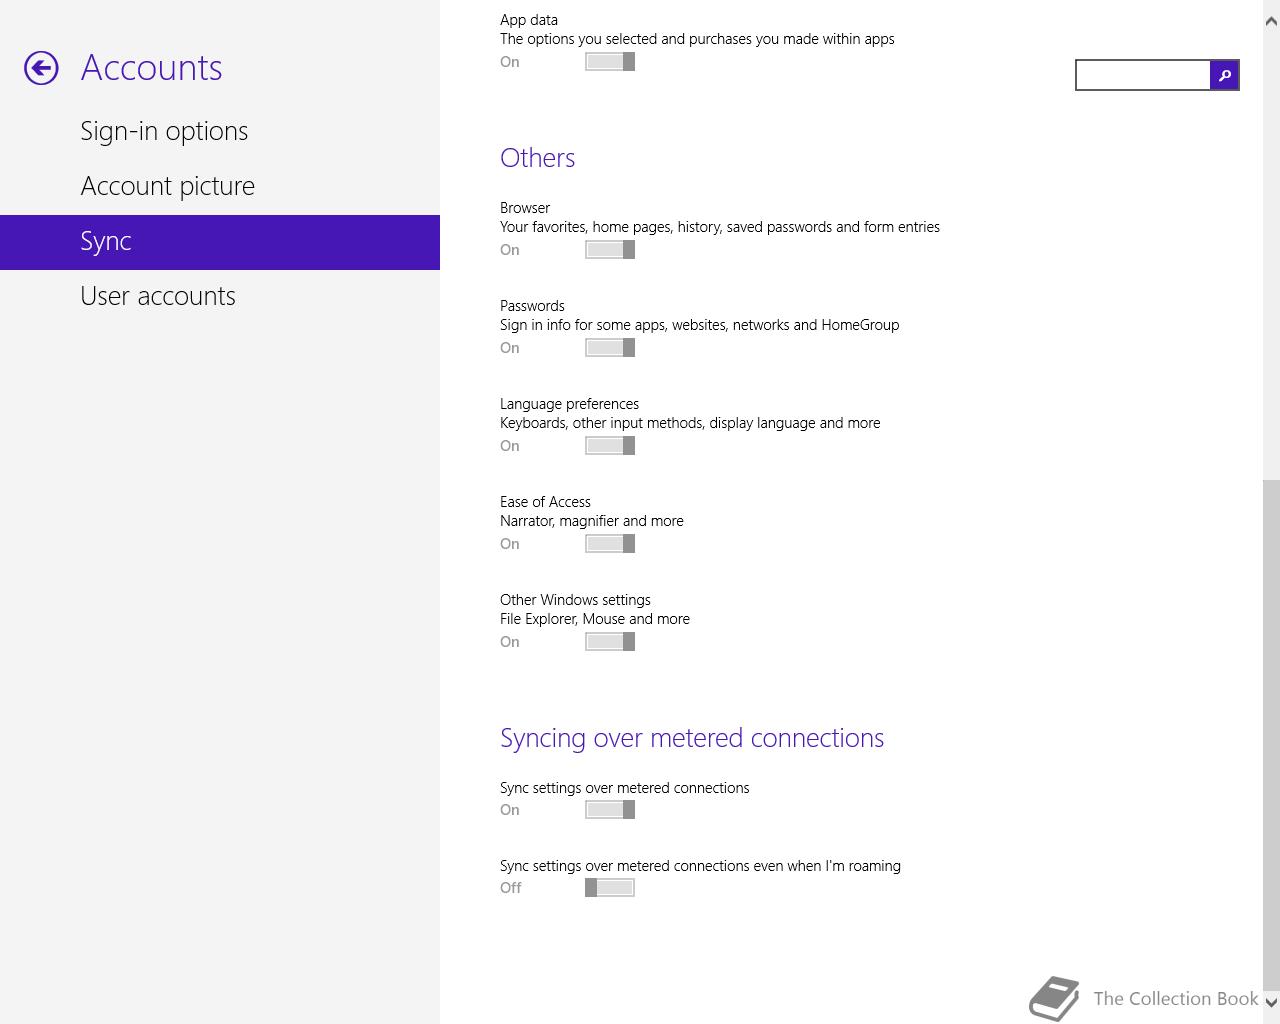
Task: Click the scrollbar up arrow
Action: click(1271, 20)
